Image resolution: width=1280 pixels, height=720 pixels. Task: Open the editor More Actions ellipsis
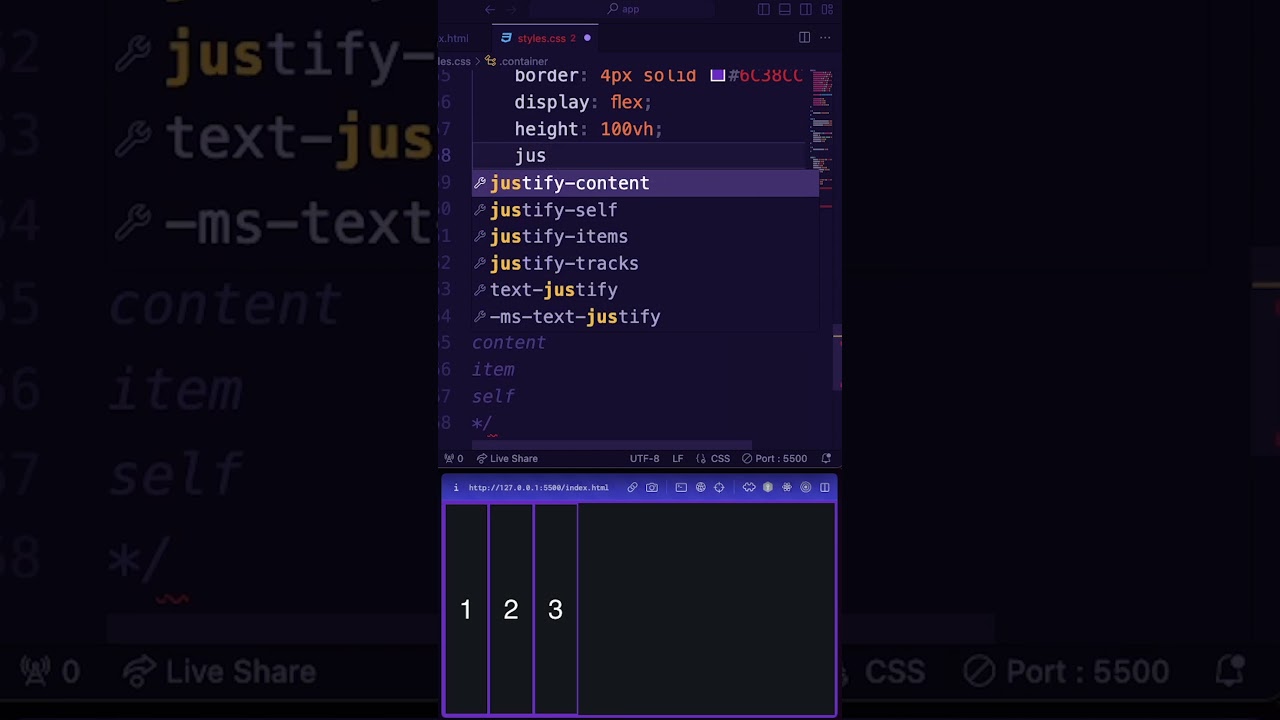tap(825, 38)
